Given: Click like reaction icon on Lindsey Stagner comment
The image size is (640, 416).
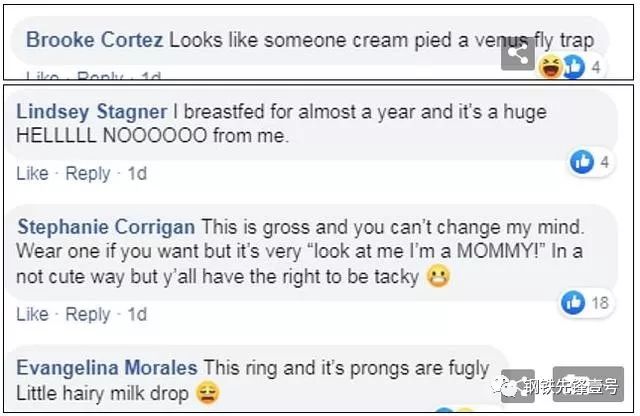Looking at the screenshot, I should tap(582, 162).
